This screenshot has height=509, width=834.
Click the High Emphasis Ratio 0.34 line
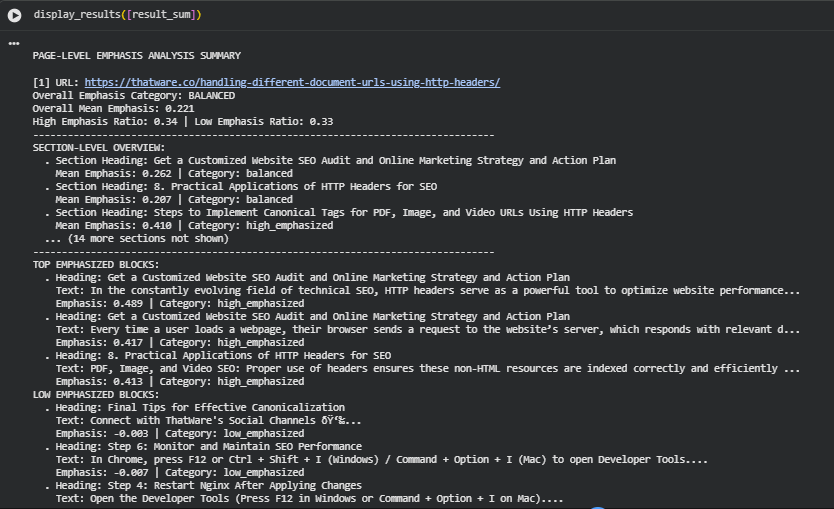click(183, 122)
